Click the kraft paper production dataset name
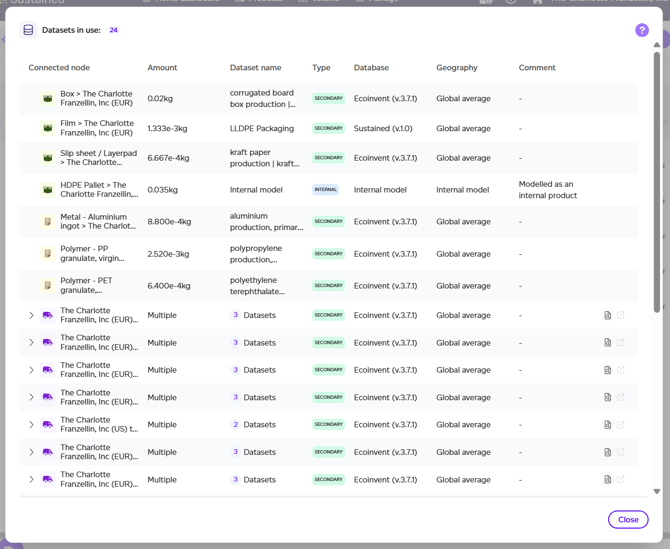This screenshot has width=670, height=549. [264, 158]
